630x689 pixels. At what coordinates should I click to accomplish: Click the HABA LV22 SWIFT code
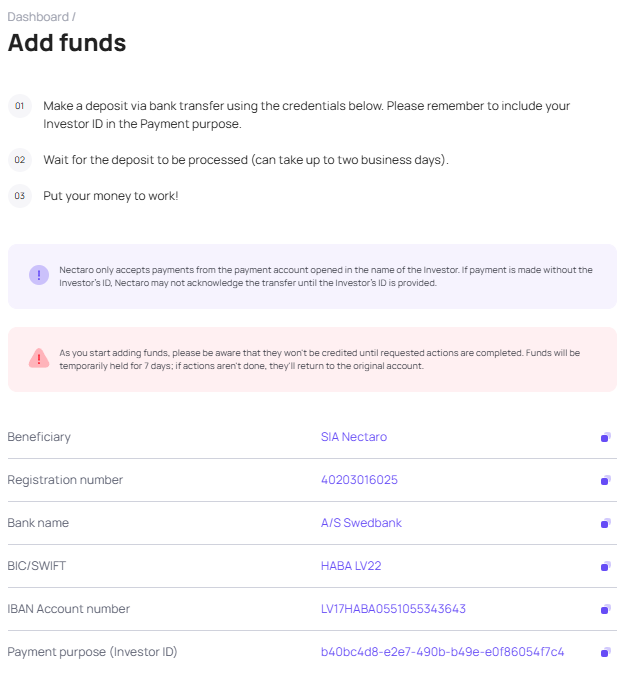351,566
